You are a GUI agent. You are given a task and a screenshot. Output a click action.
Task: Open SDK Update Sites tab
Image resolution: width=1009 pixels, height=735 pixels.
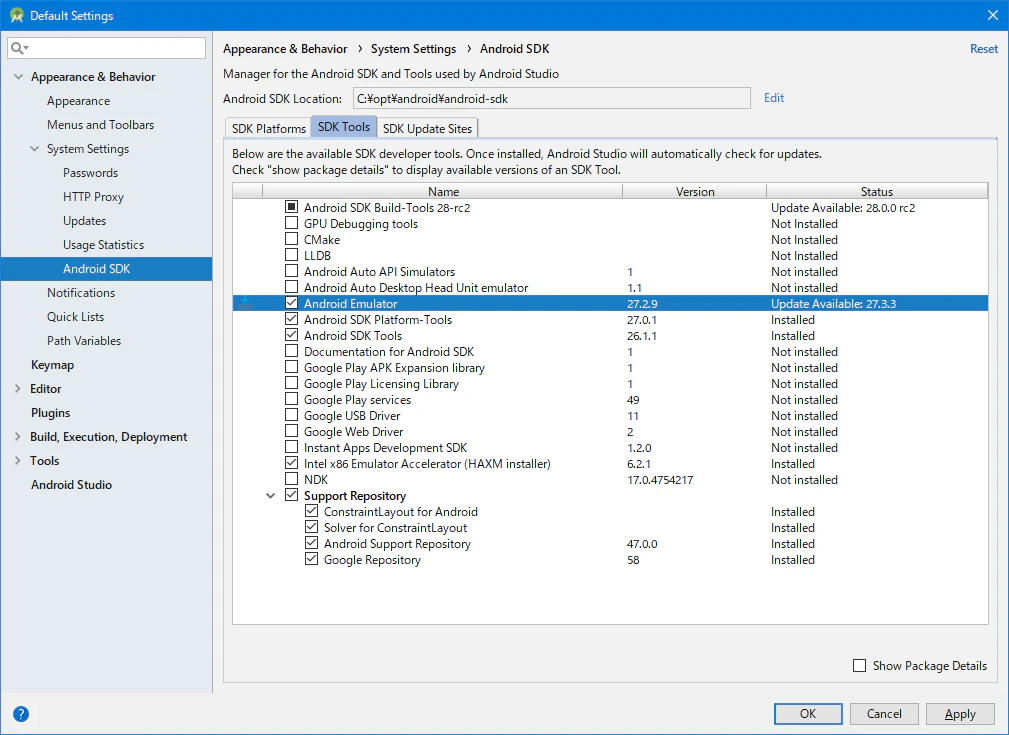(x=427, y=128)
